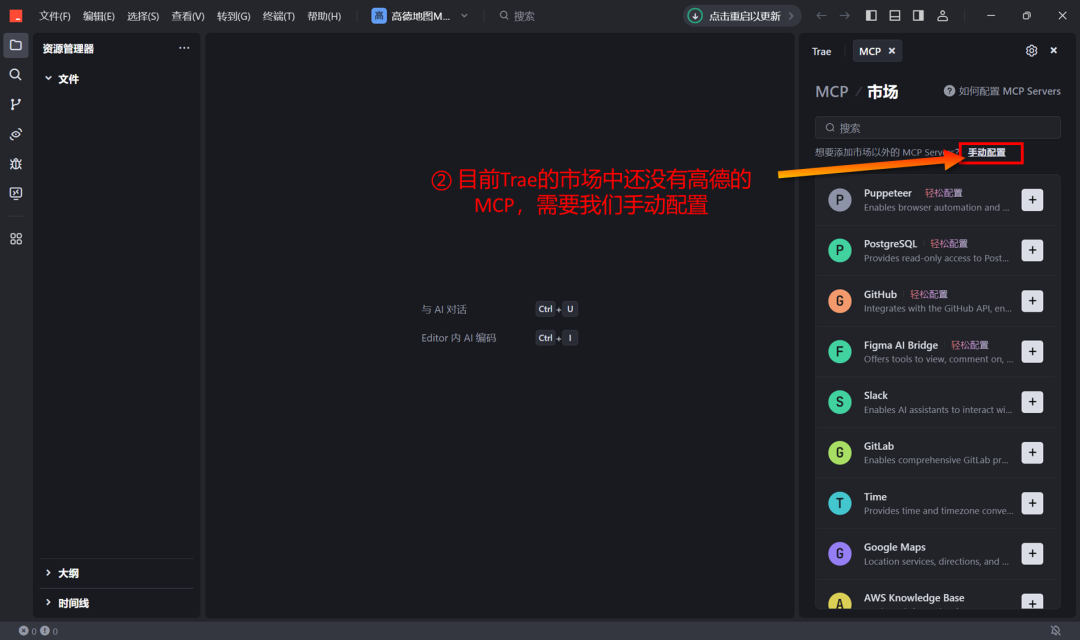Select the AWS Knowledge Base entry

pos(935,597)
